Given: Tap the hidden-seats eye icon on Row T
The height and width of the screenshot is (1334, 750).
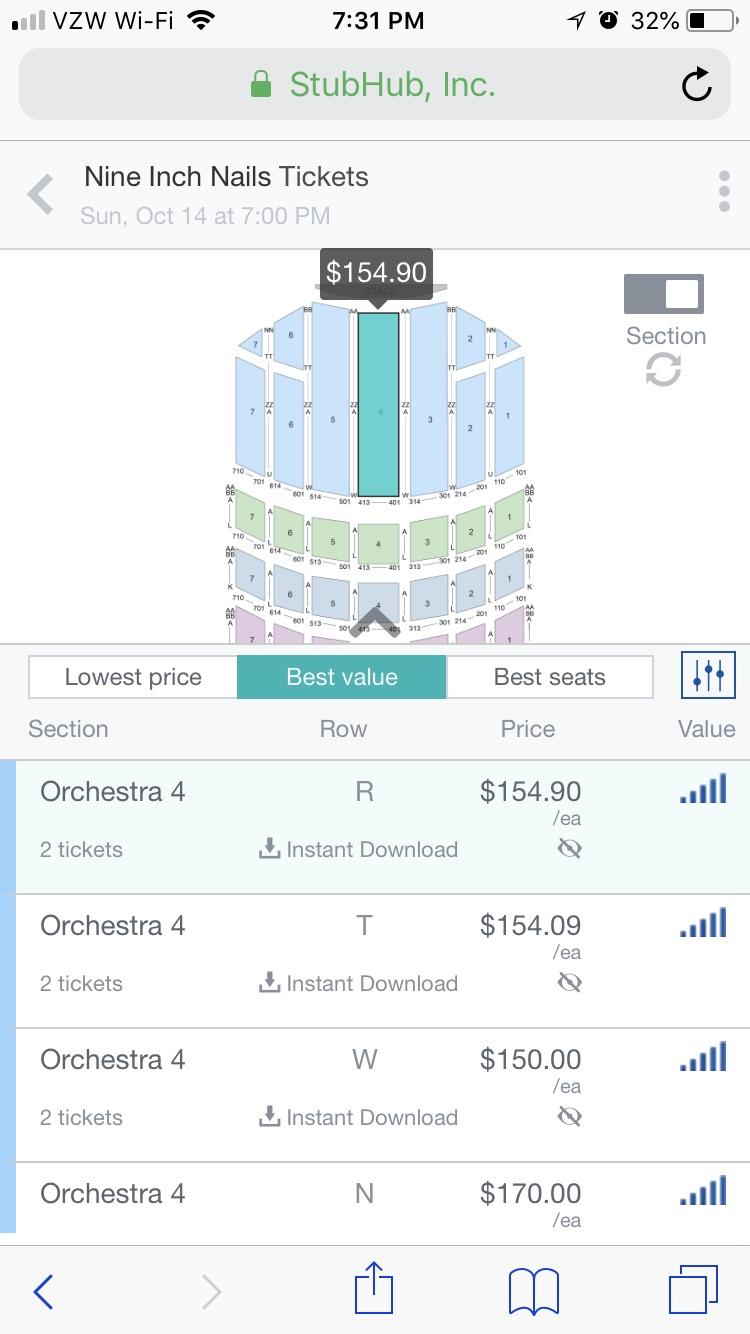Looking at the screenshot, I should coord(569,983).
